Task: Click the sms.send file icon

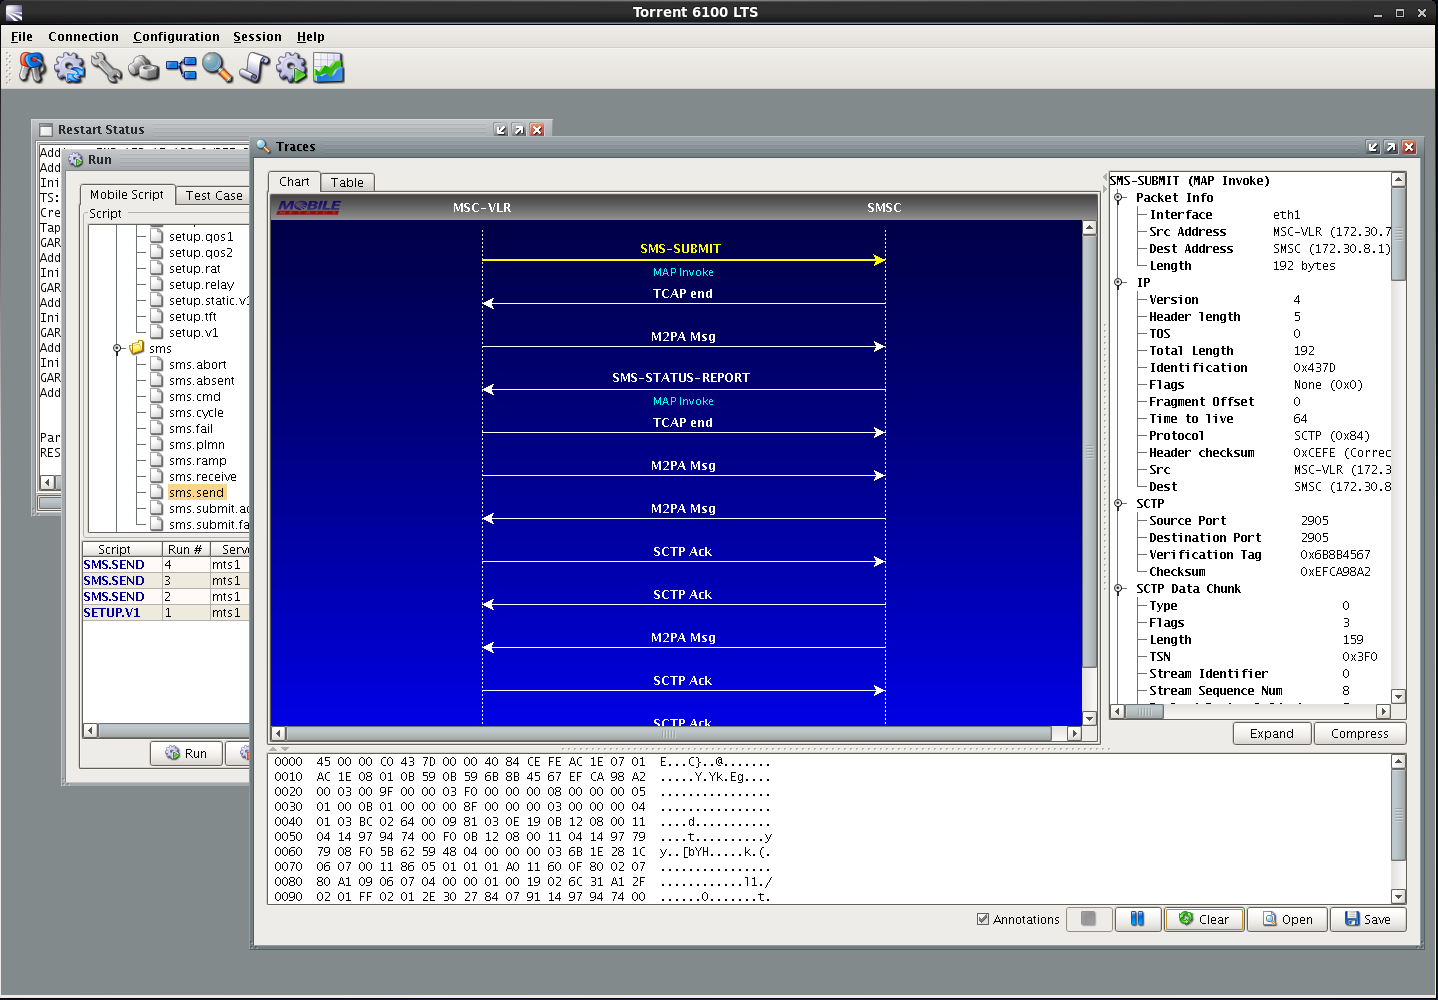Action: click(157, 492)
